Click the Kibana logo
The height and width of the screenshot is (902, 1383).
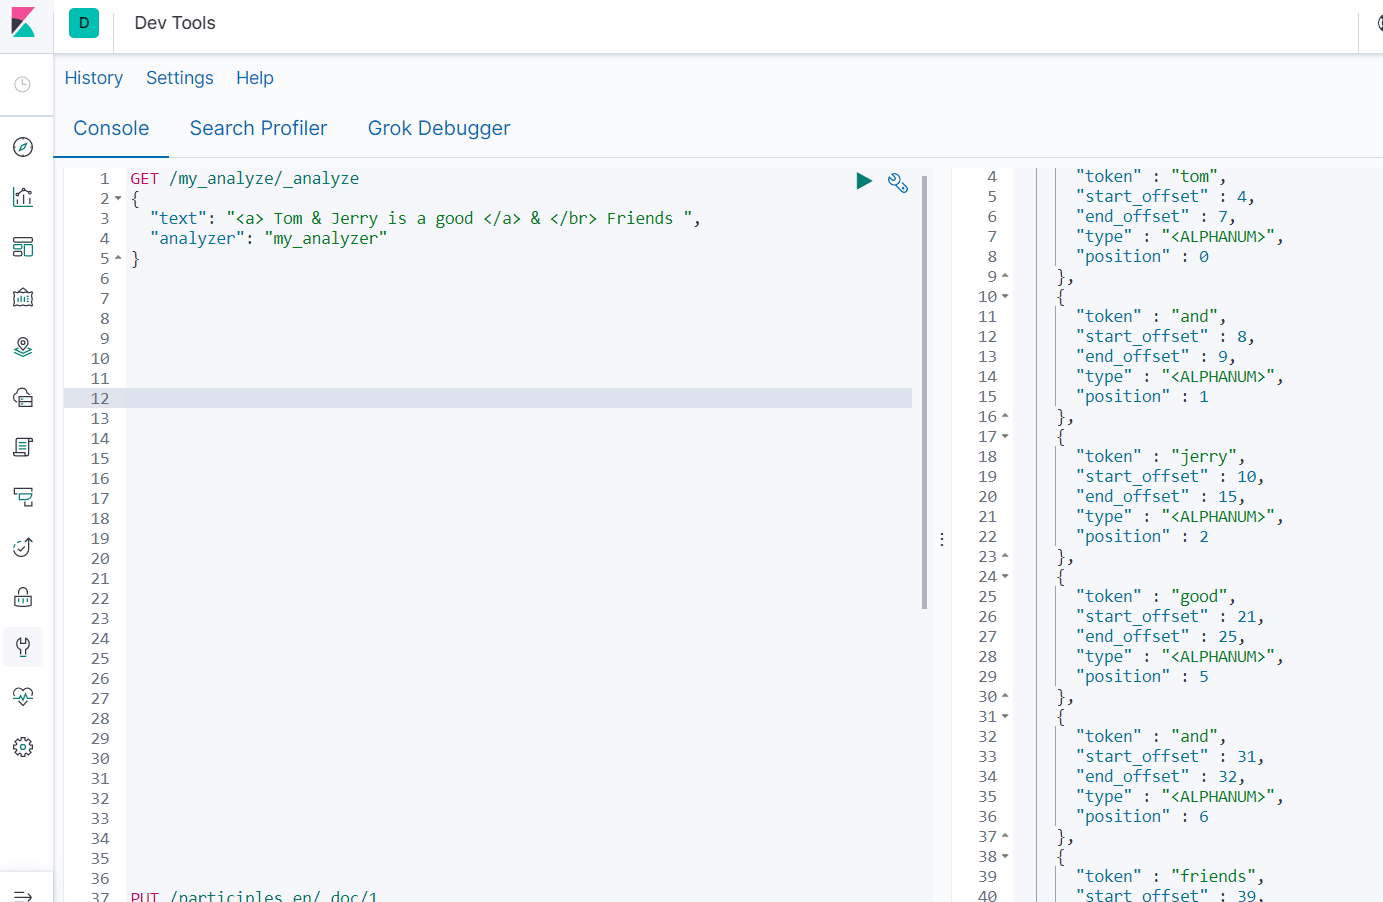(x=23, y=23)
